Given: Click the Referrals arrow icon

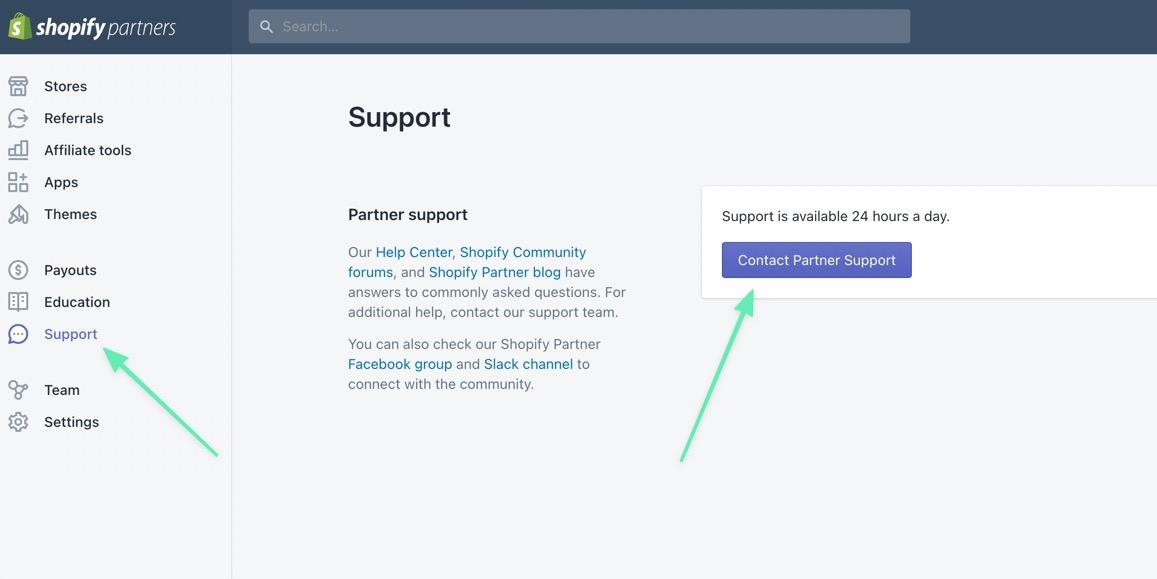Looking at the screenshot, I should coord(18,118).
